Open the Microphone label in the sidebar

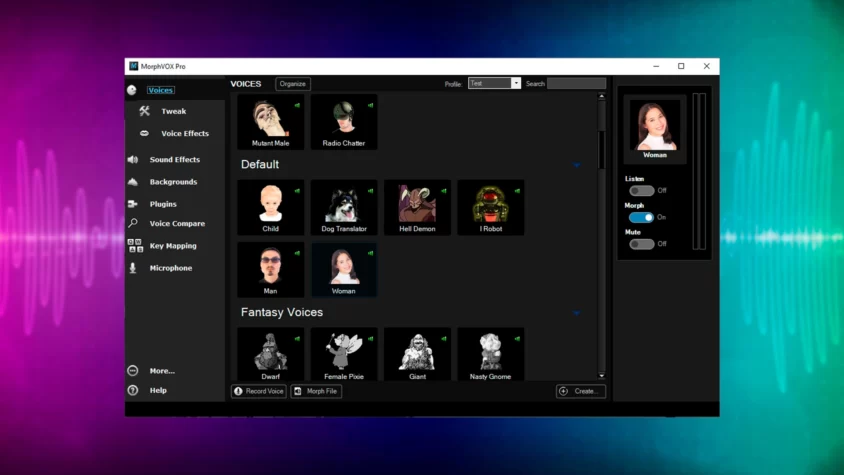171,268
